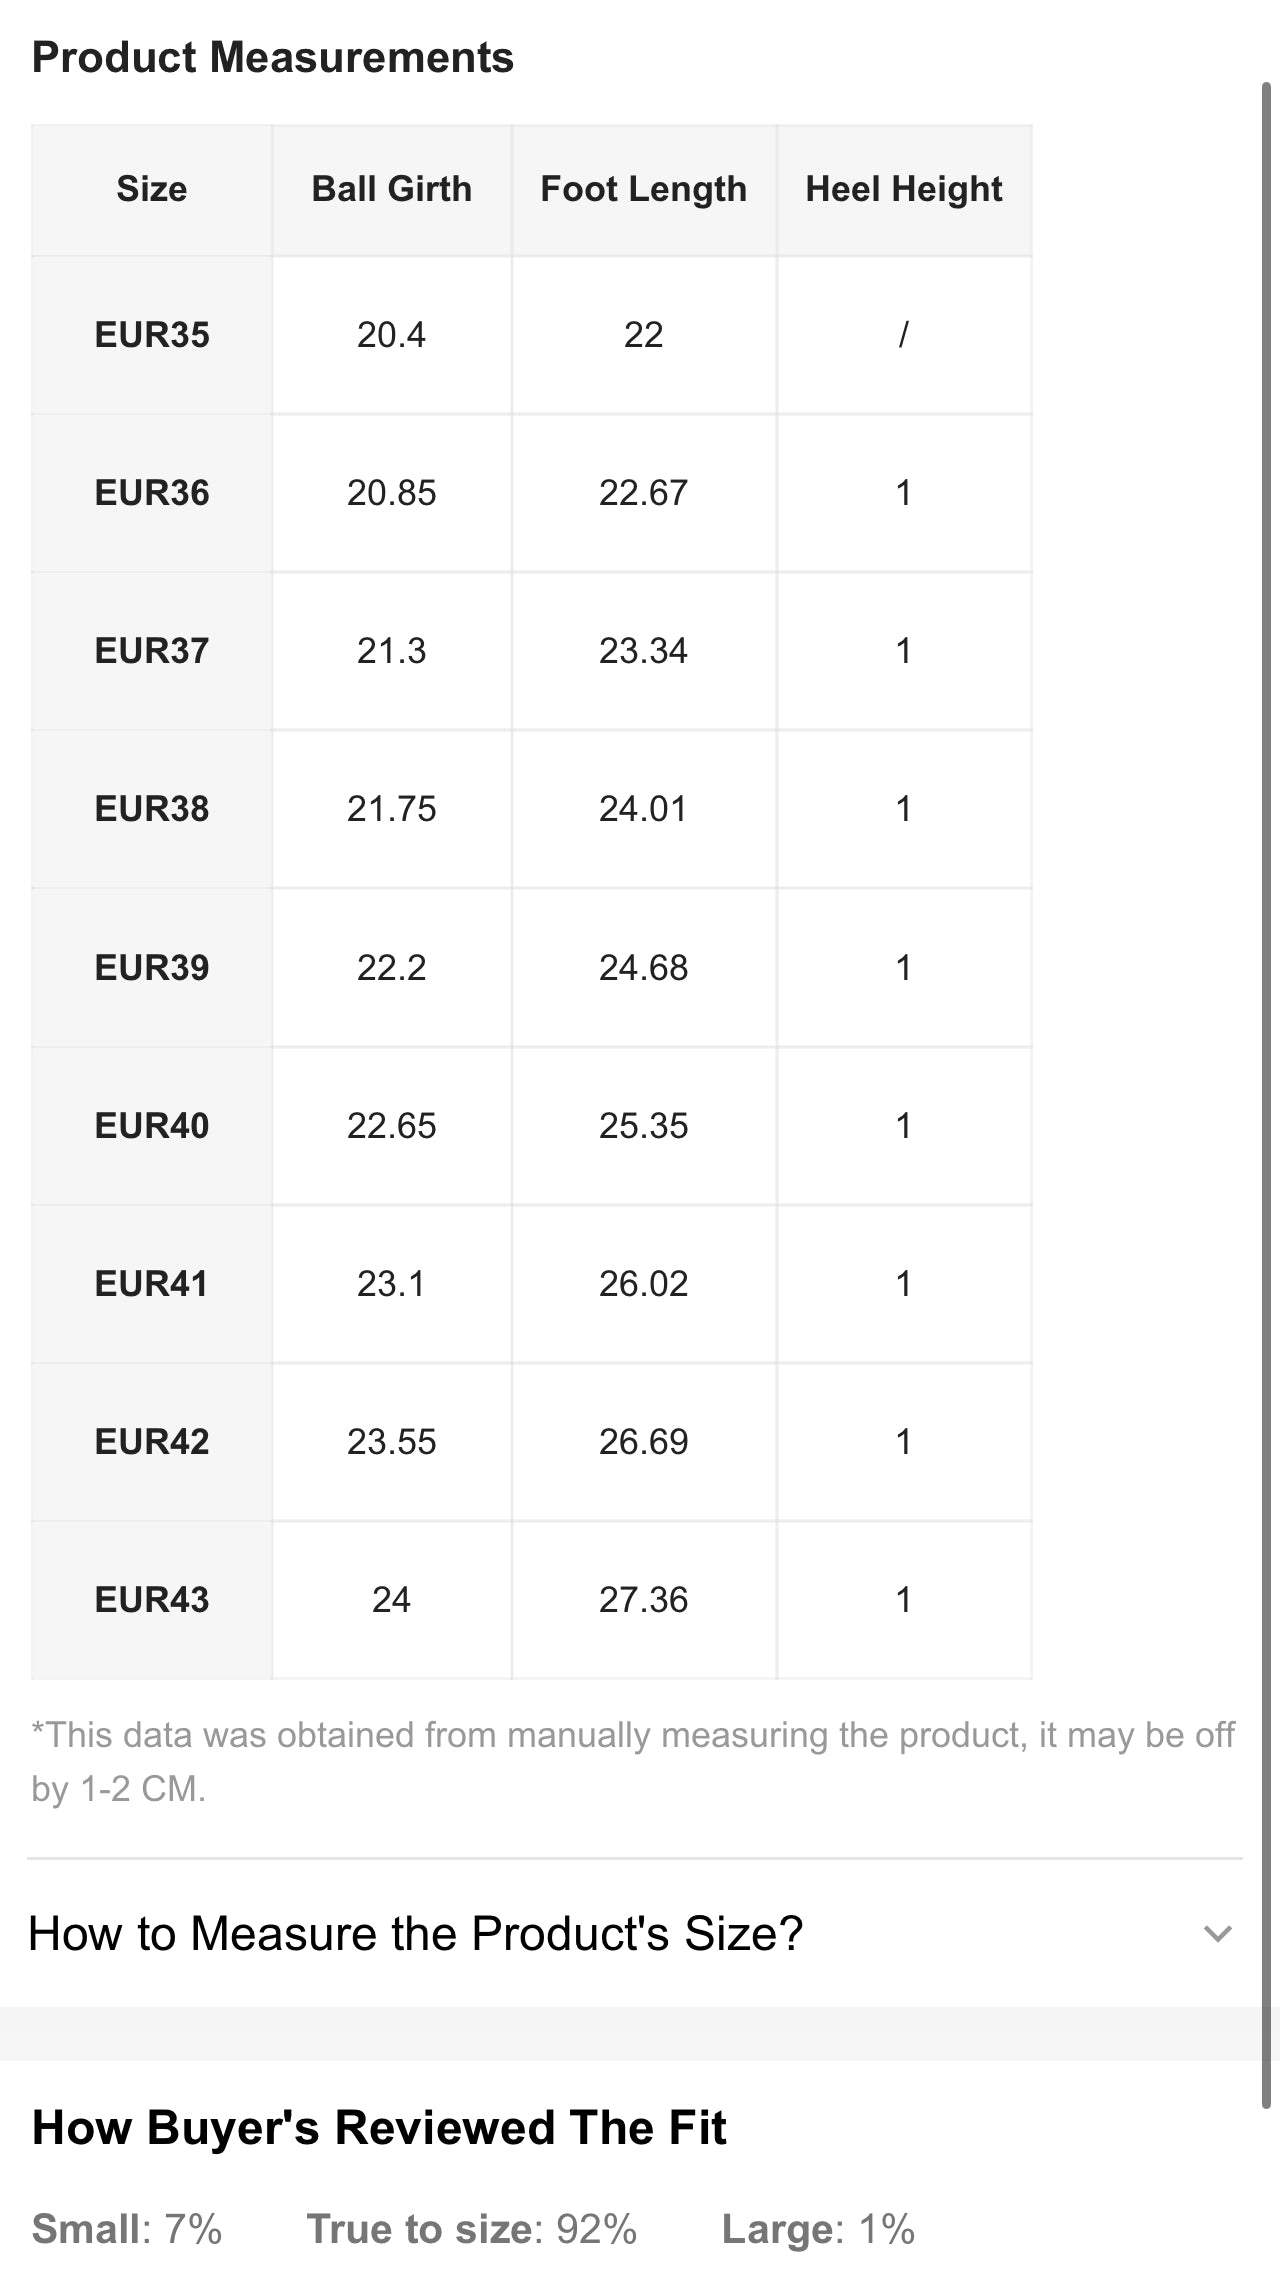Click the Small 7% fit rating
This screenshot has width=1280, height=2283.
tap(127, 2229)
